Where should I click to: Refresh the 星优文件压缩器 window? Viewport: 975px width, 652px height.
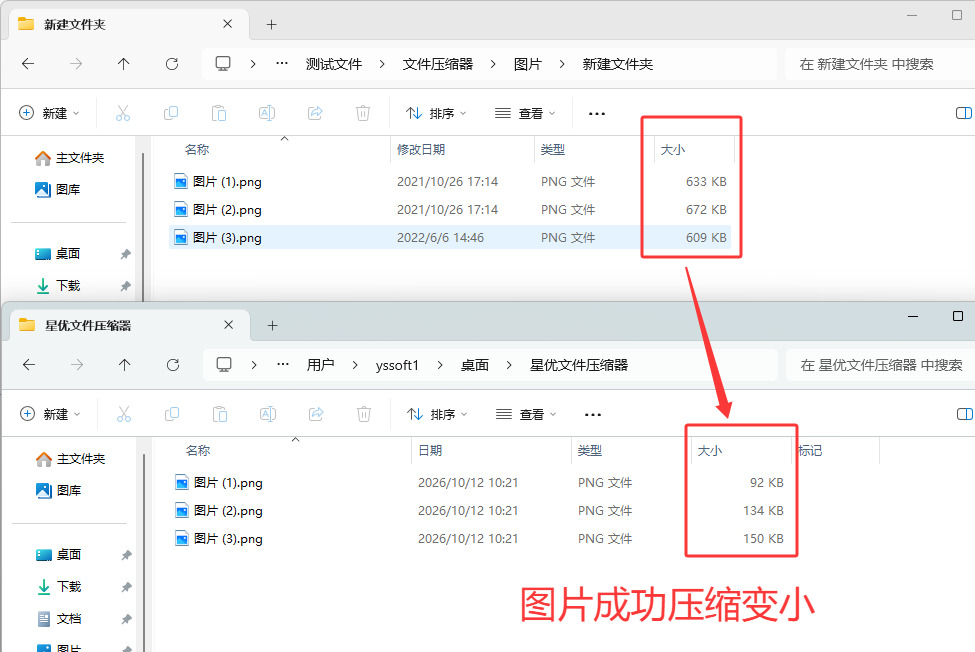[173, 365]
